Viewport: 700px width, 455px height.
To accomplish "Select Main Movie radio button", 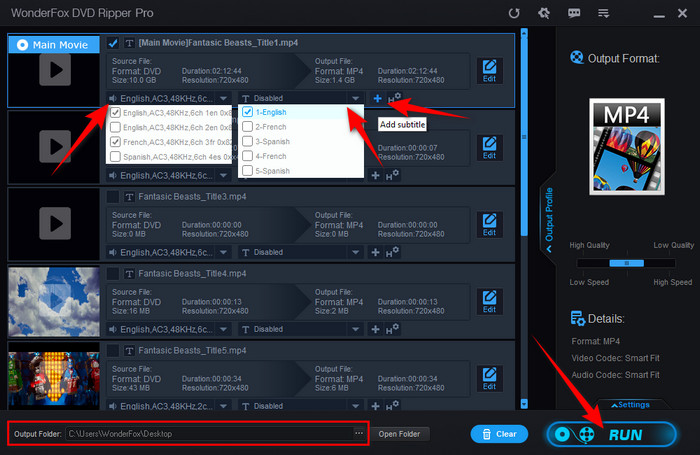I will (x=22, y=45).
